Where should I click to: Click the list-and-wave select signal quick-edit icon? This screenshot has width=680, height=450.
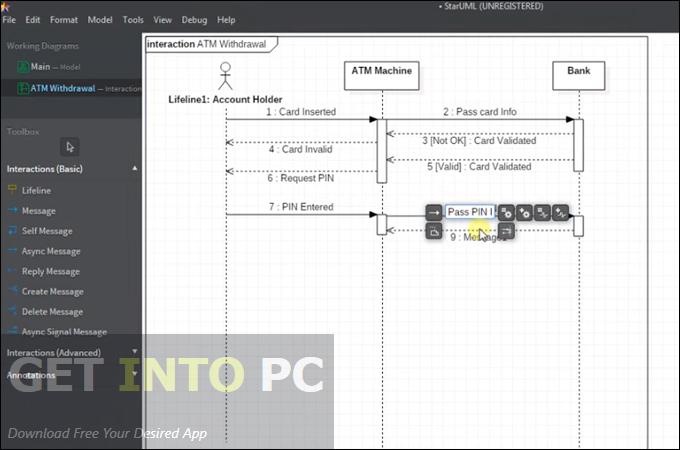point(543,212)
